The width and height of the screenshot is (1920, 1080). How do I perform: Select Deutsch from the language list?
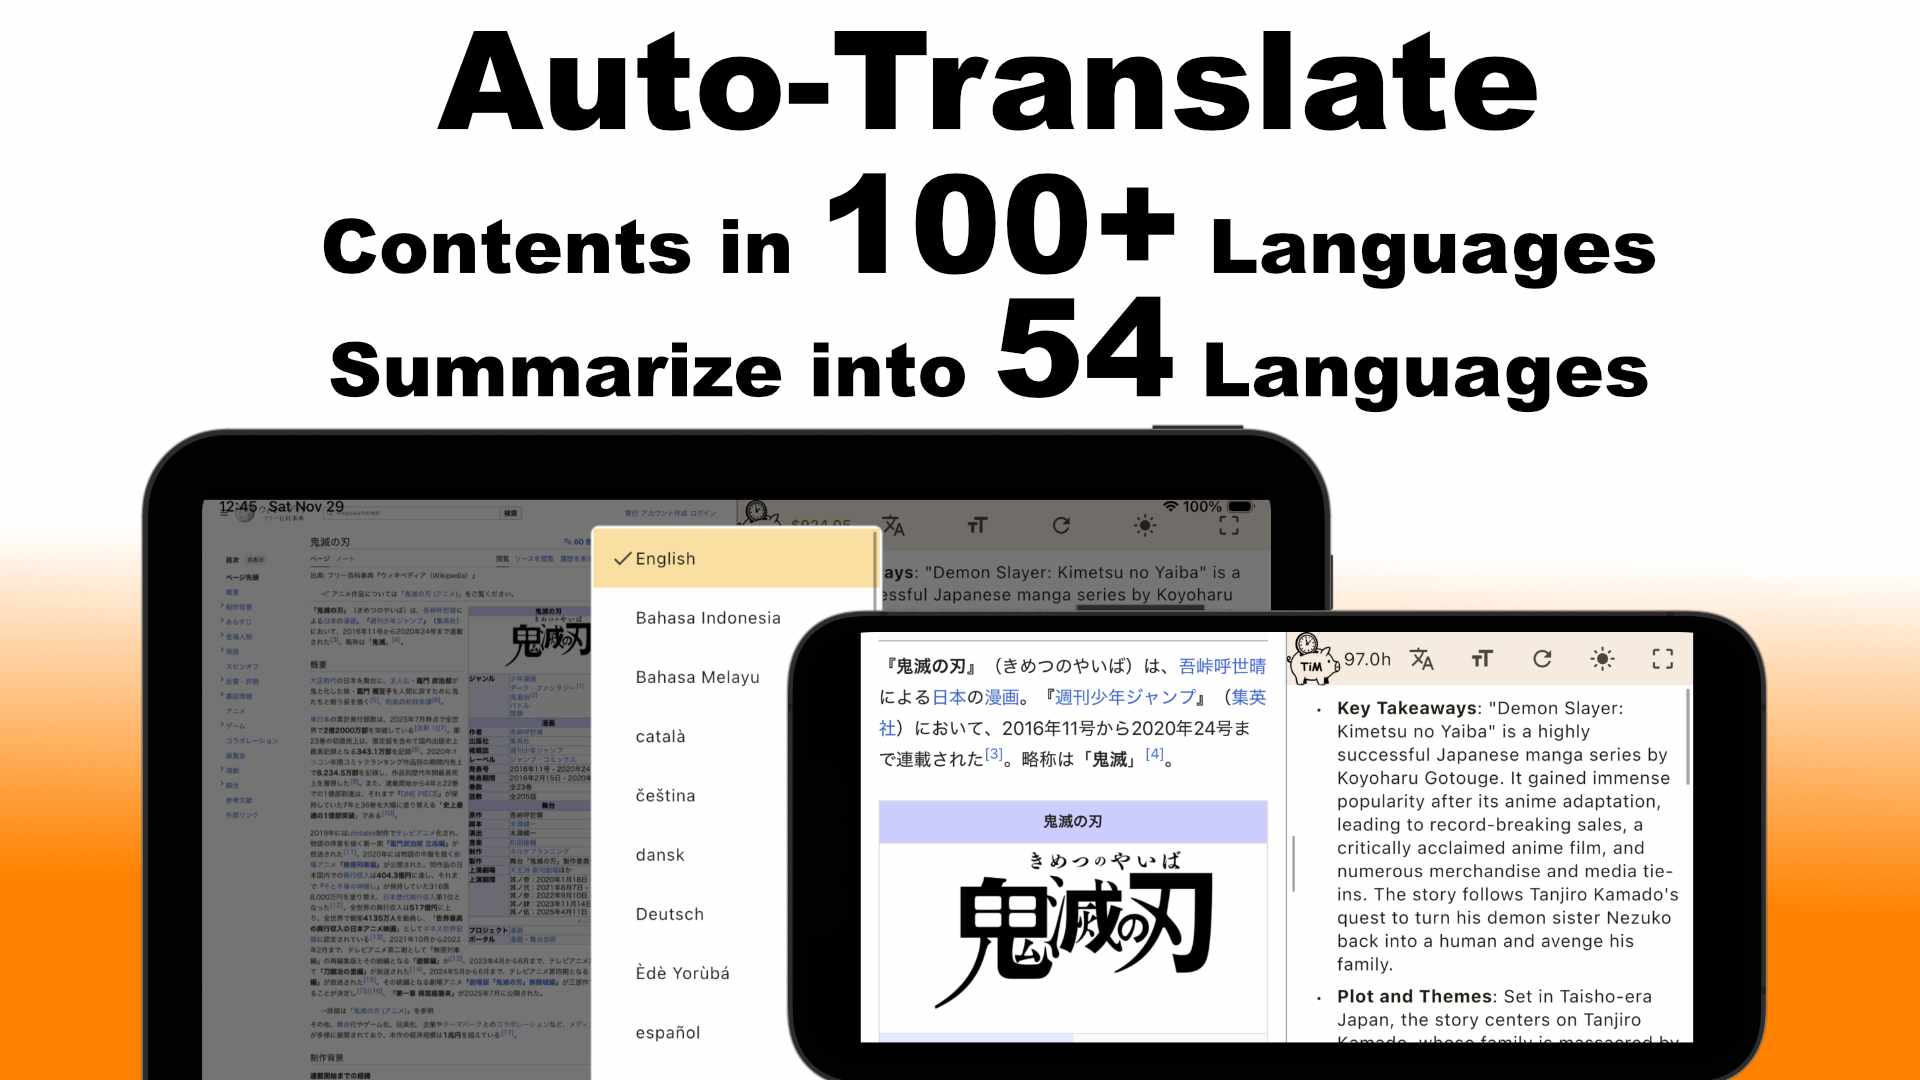pos(669,913)
